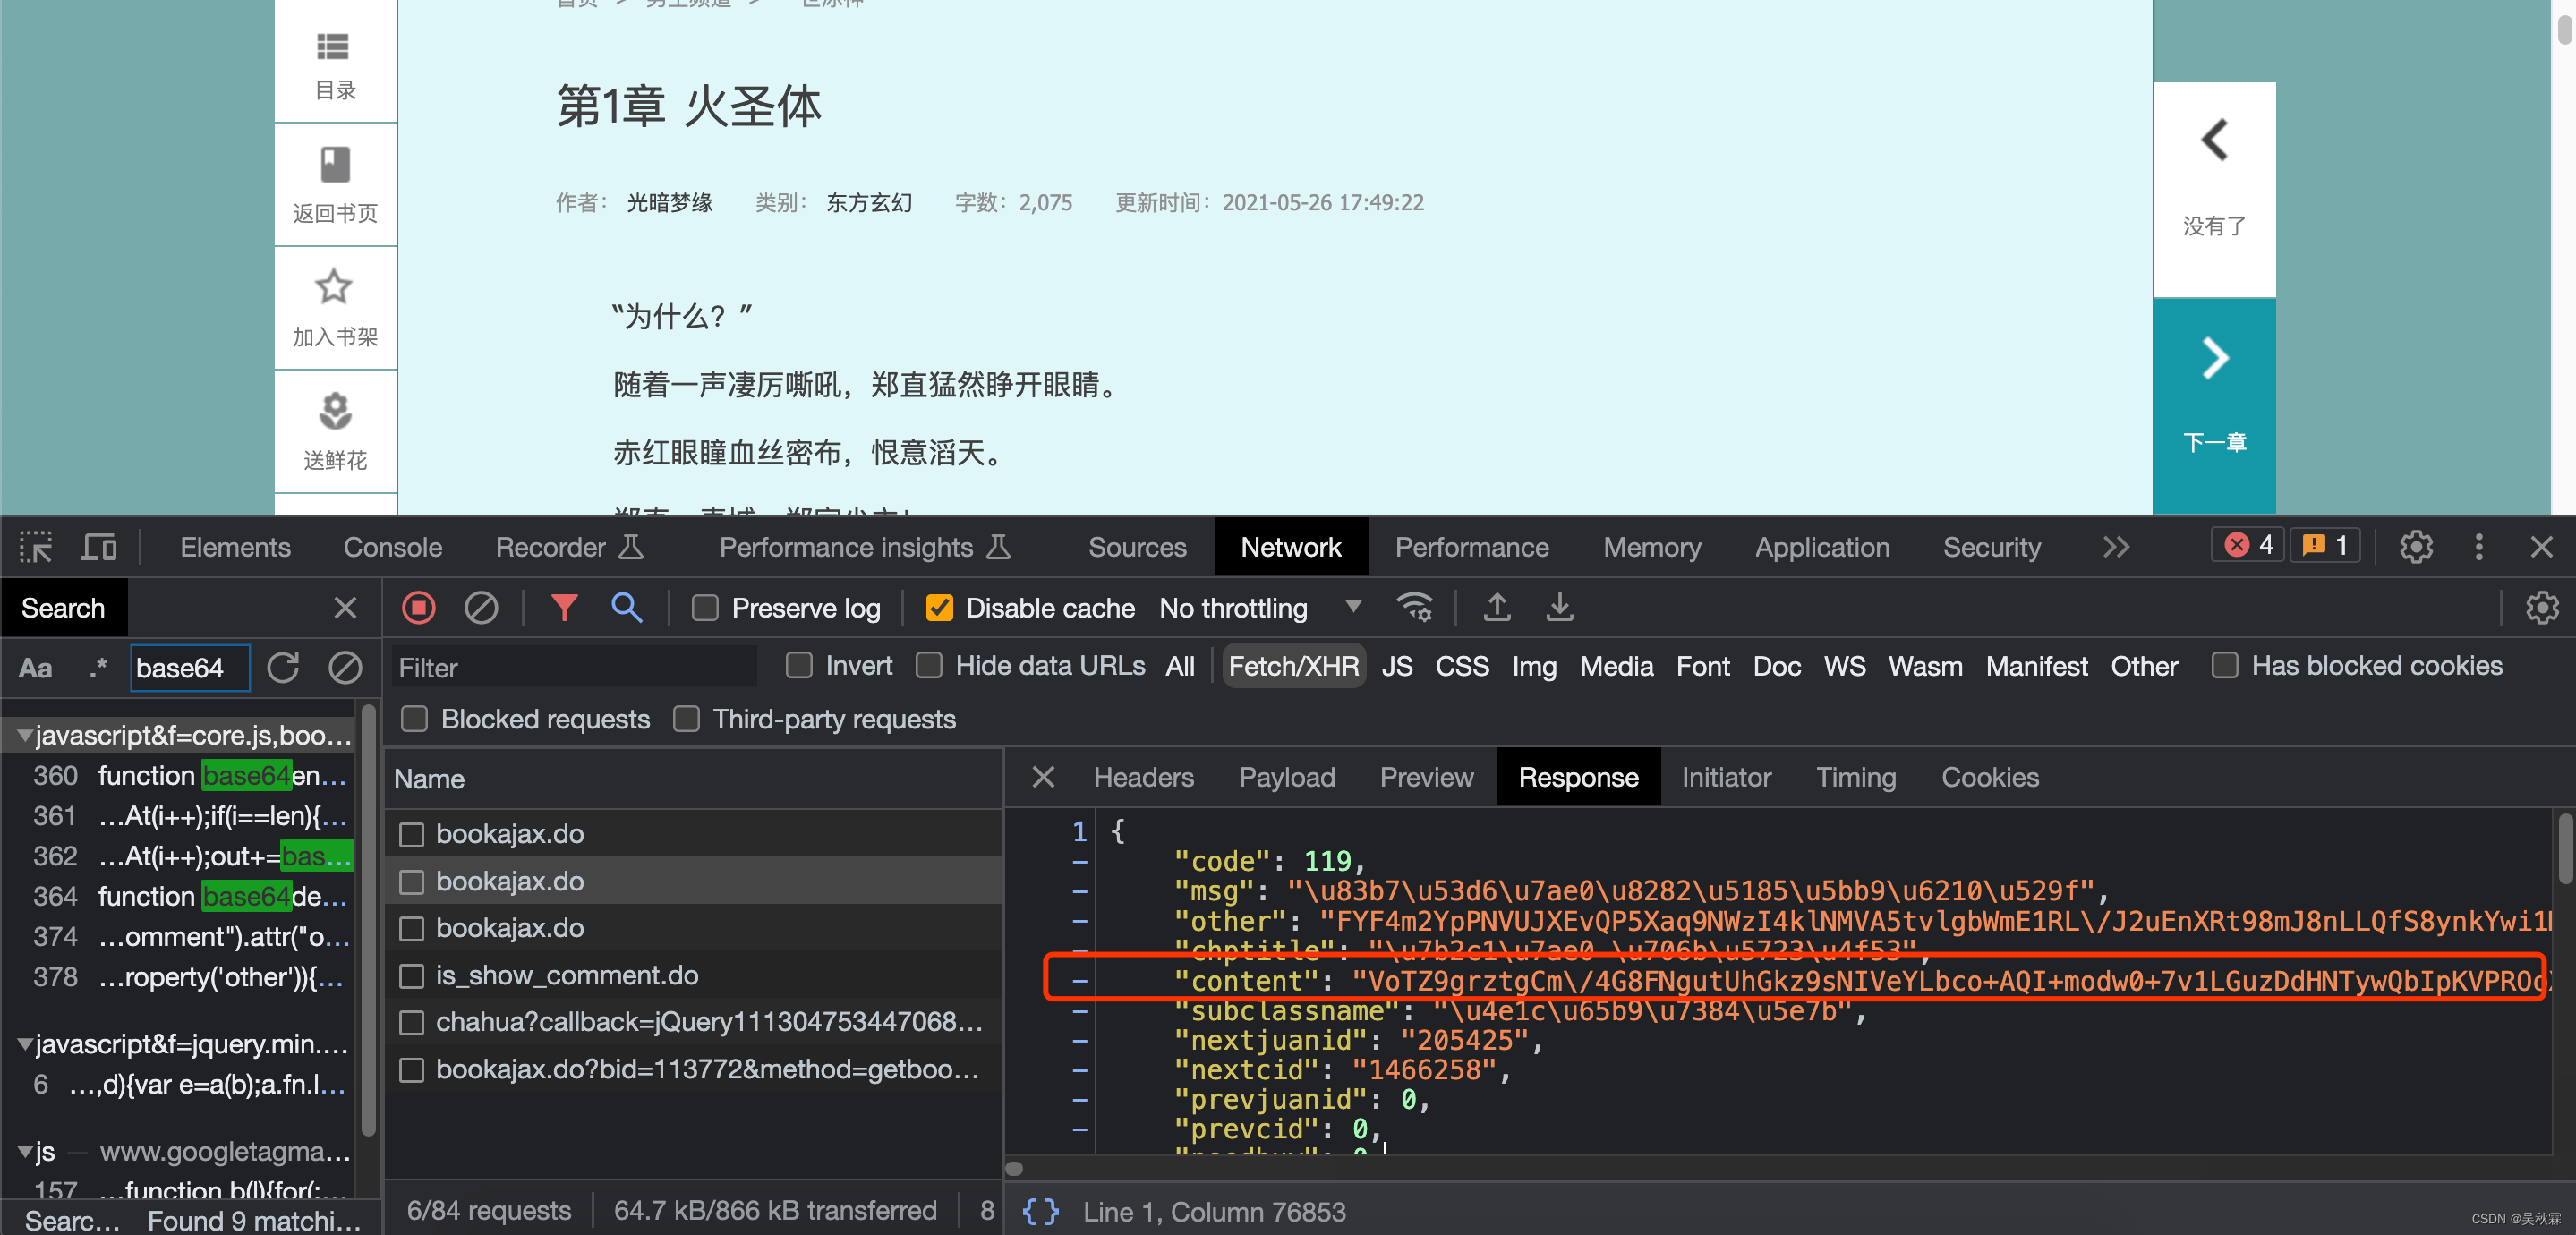Select the chahua?callback=jQuery request row
The image size is (2576, 1235).
692,1022
